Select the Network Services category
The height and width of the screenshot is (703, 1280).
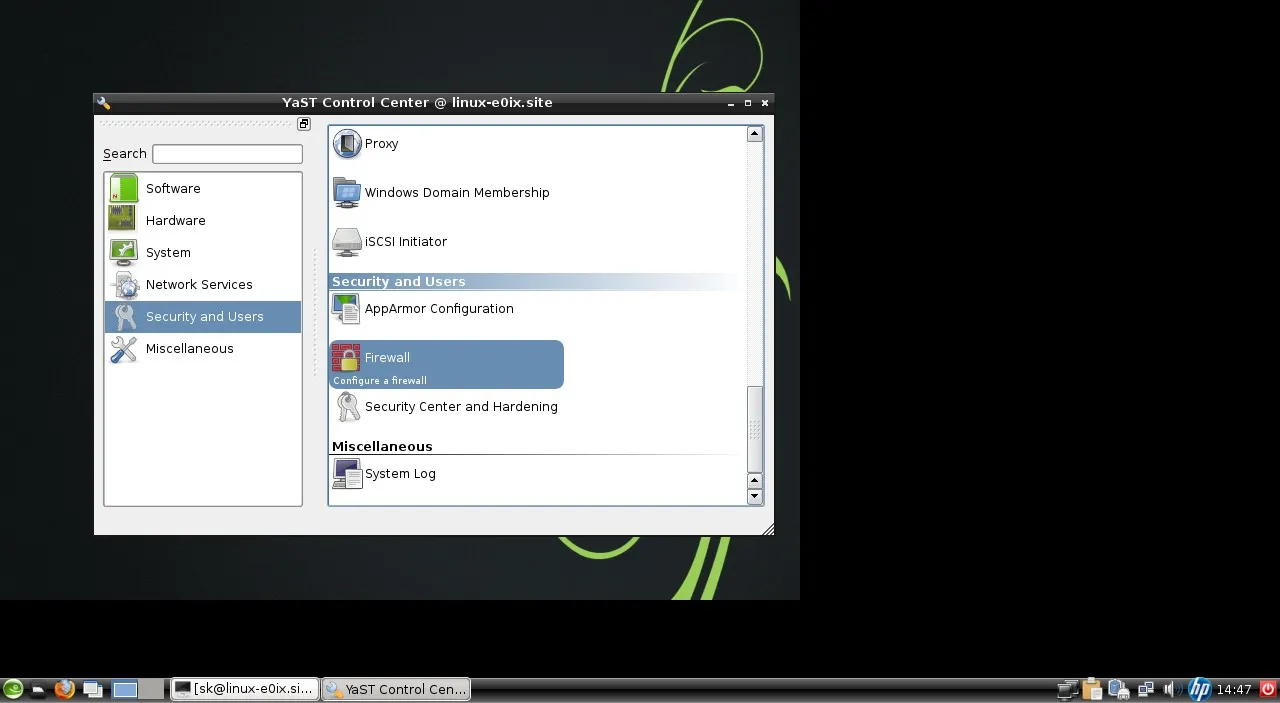tap(198, 285)
